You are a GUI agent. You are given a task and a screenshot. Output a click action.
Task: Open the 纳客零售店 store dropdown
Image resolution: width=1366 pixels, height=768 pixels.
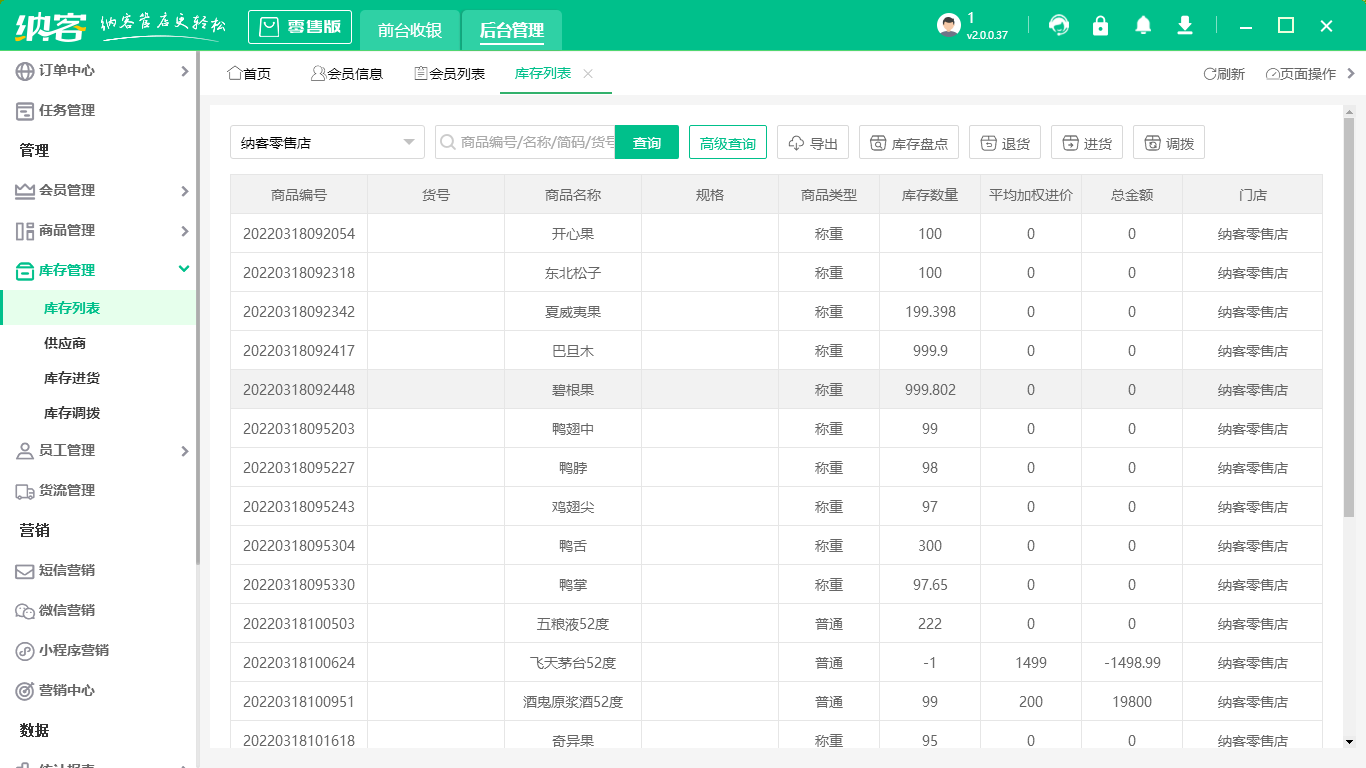pyautogui.click(x=327, y=141)
